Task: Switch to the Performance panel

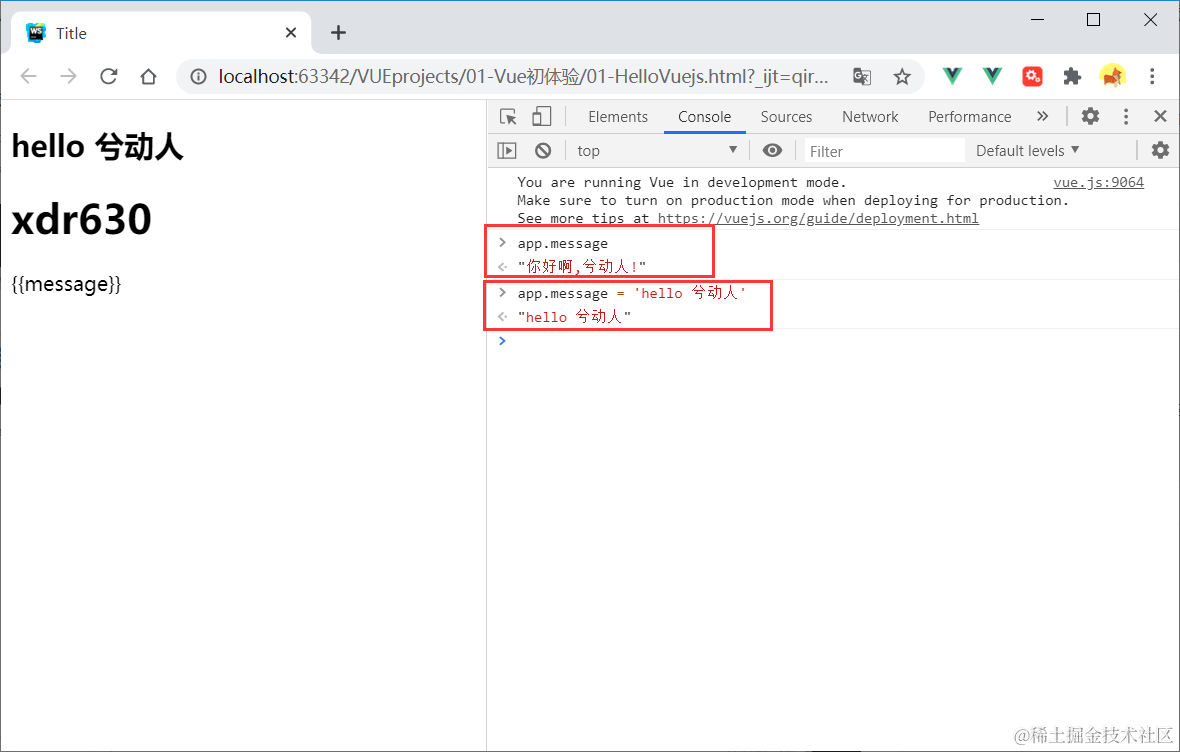Action: (x=969, y=117)
